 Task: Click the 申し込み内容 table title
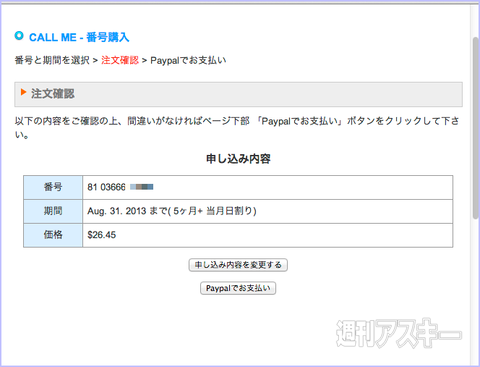point(238,159)
